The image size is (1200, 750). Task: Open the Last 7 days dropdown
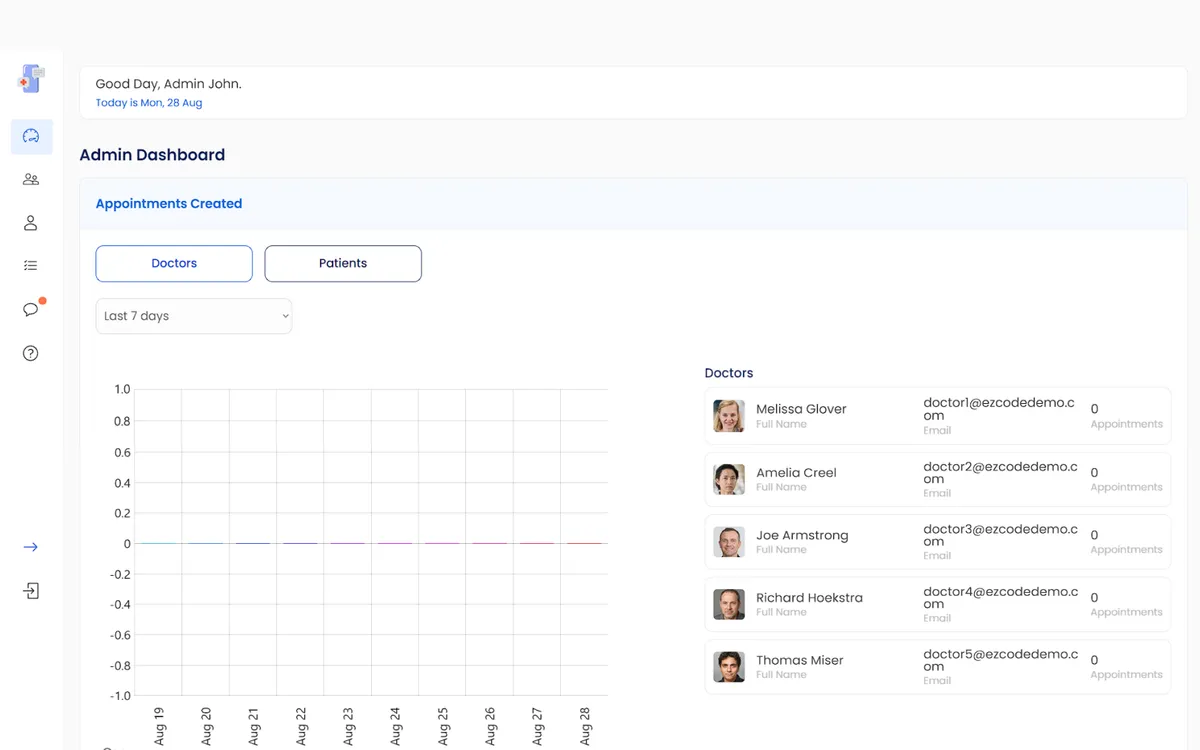click(194, 316)
